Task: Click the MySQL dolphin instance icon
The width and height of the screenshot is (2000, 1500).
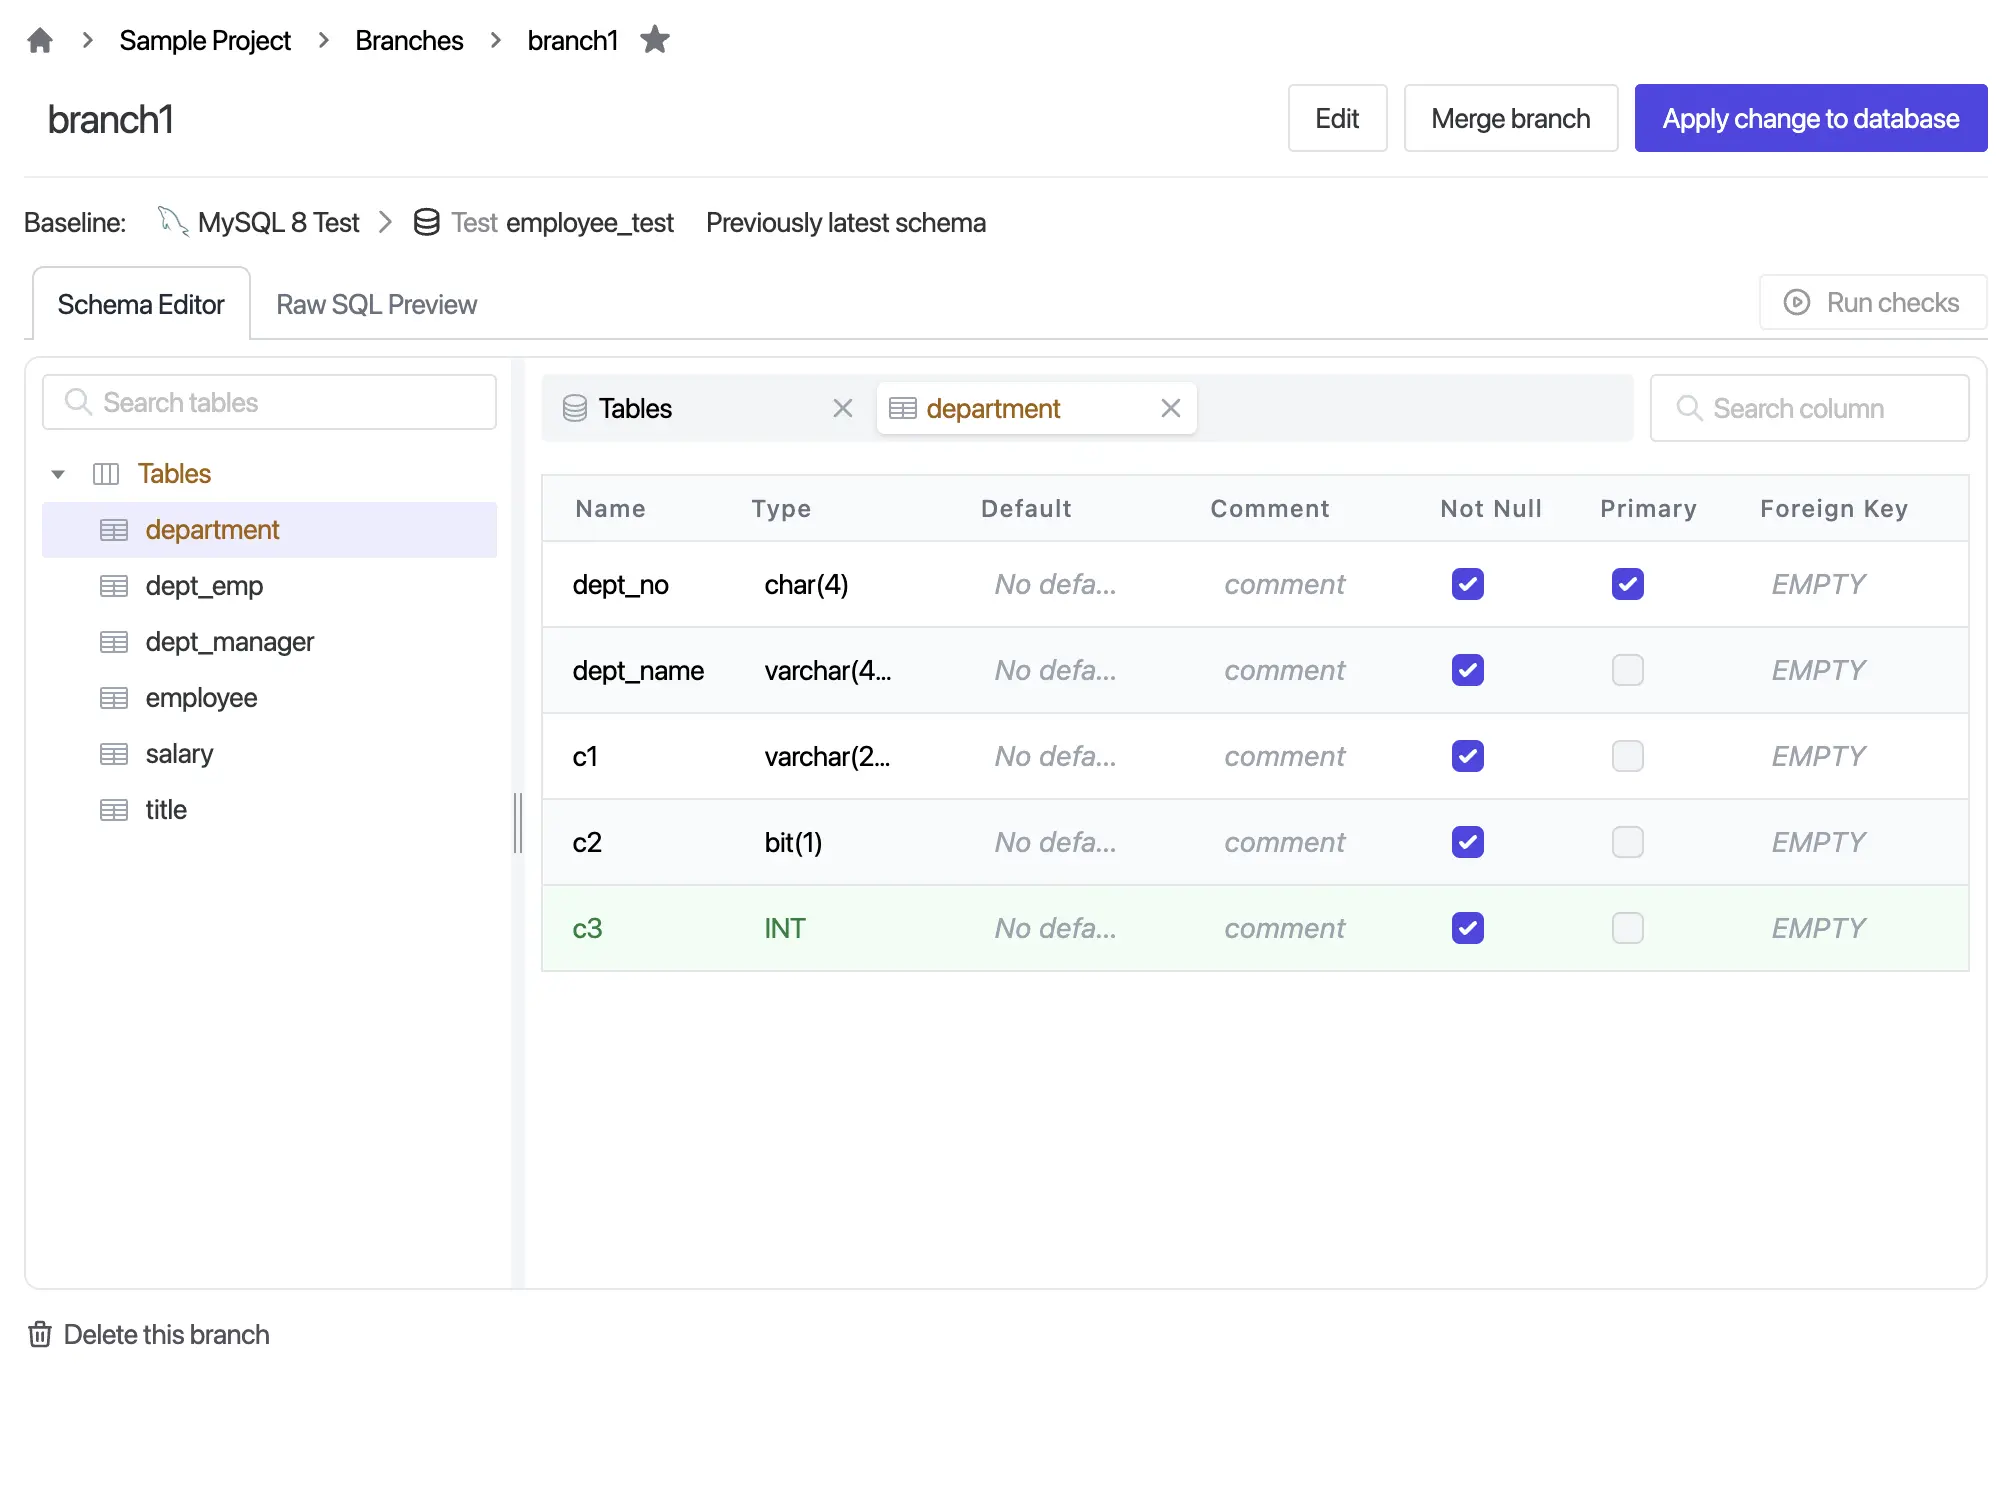Action: (x=173, y=222)
